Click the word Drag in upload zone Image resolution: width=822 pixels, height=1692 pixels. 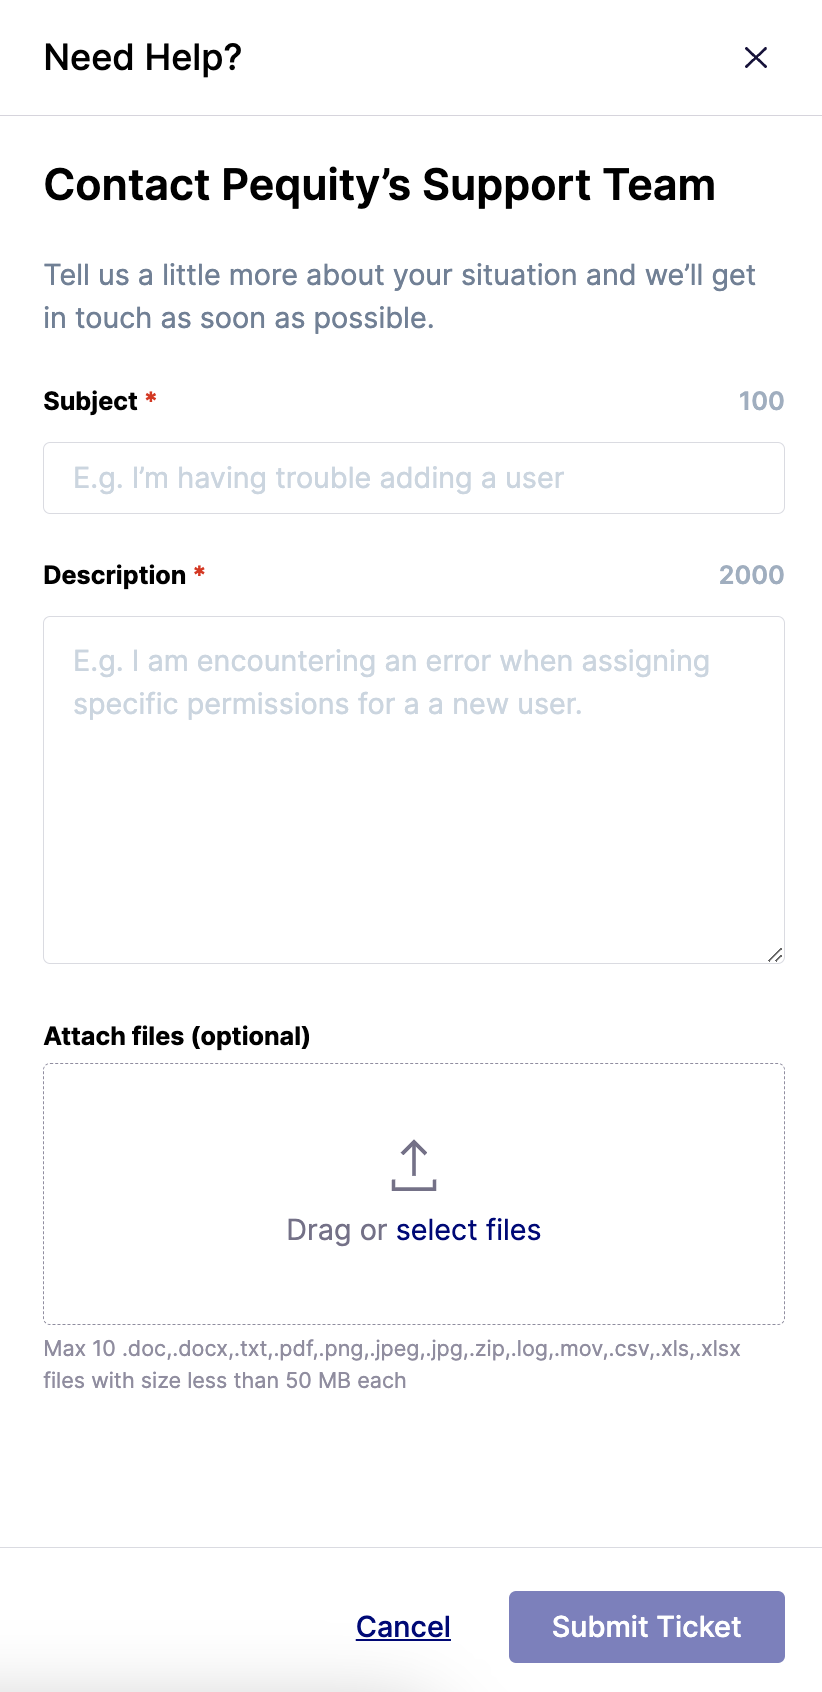319,1230
